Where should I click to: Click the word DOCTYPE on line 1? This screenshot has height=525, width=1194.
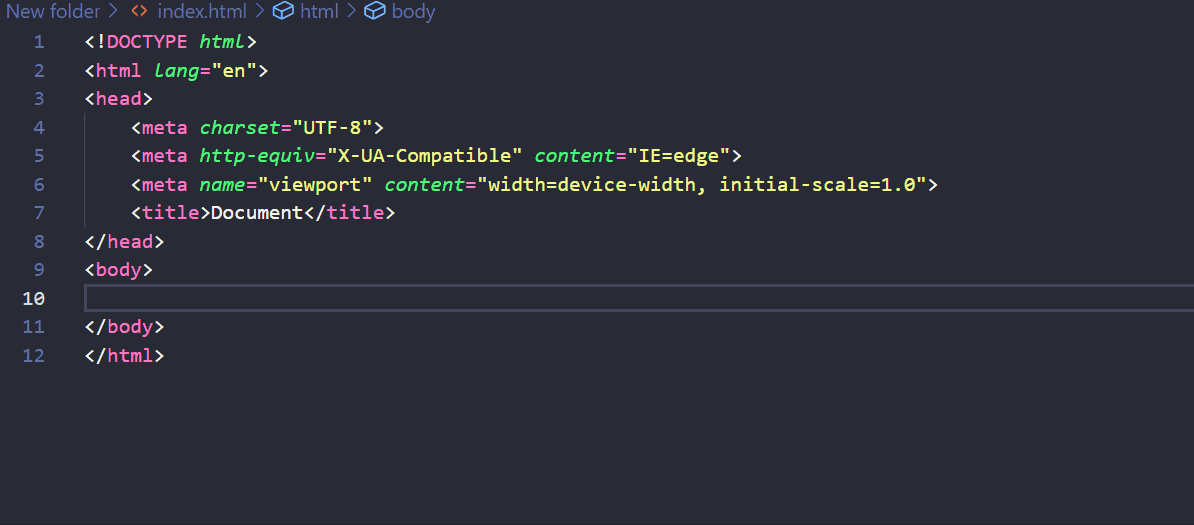point(147,42)
